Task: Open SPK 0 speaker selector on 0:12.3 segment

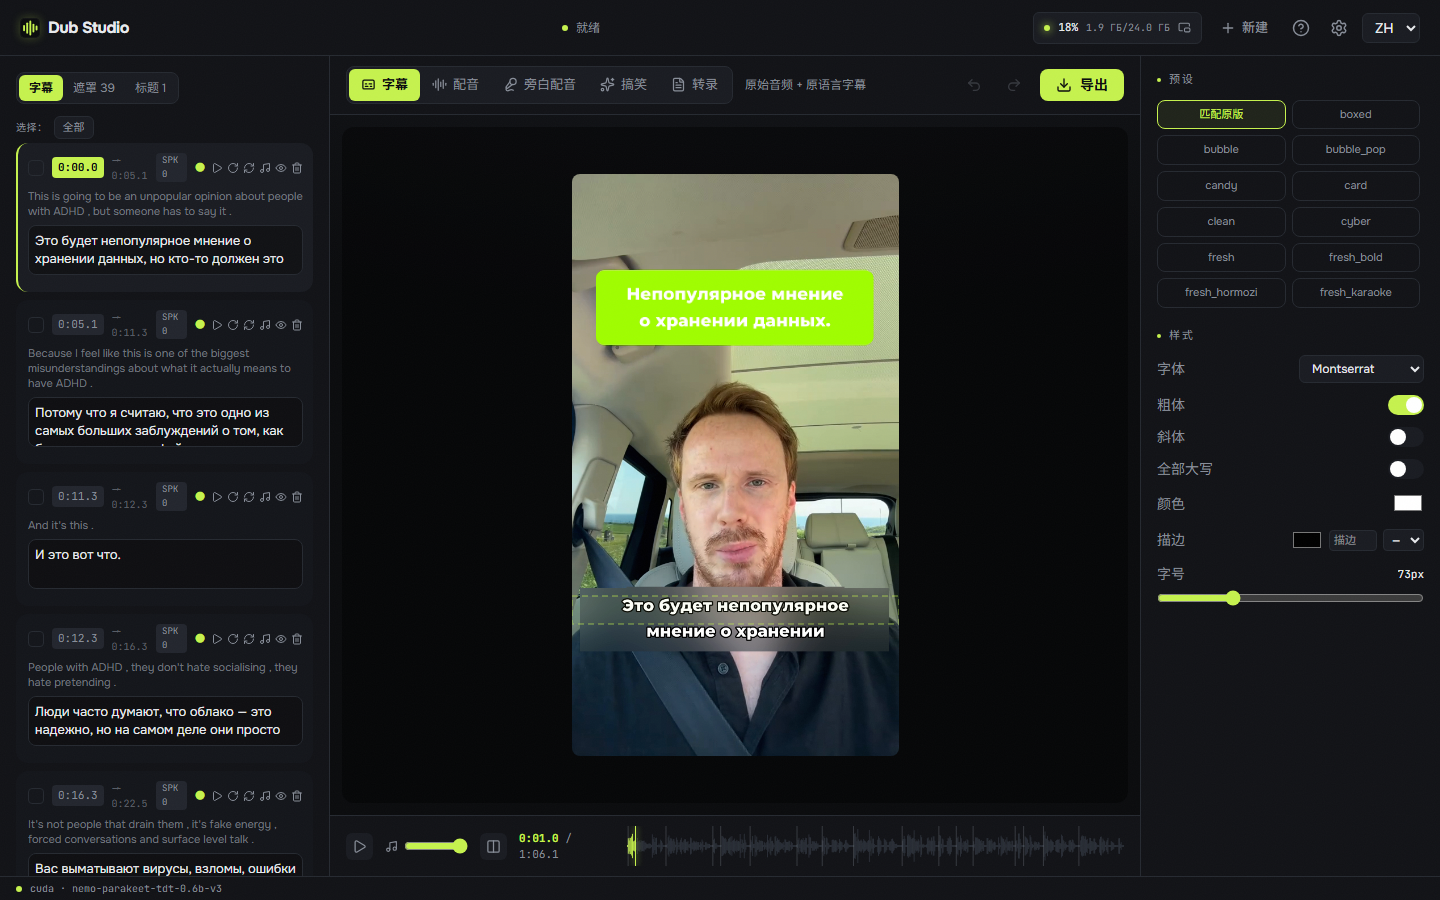Action: pyautogui.click(x=171, y=638)
